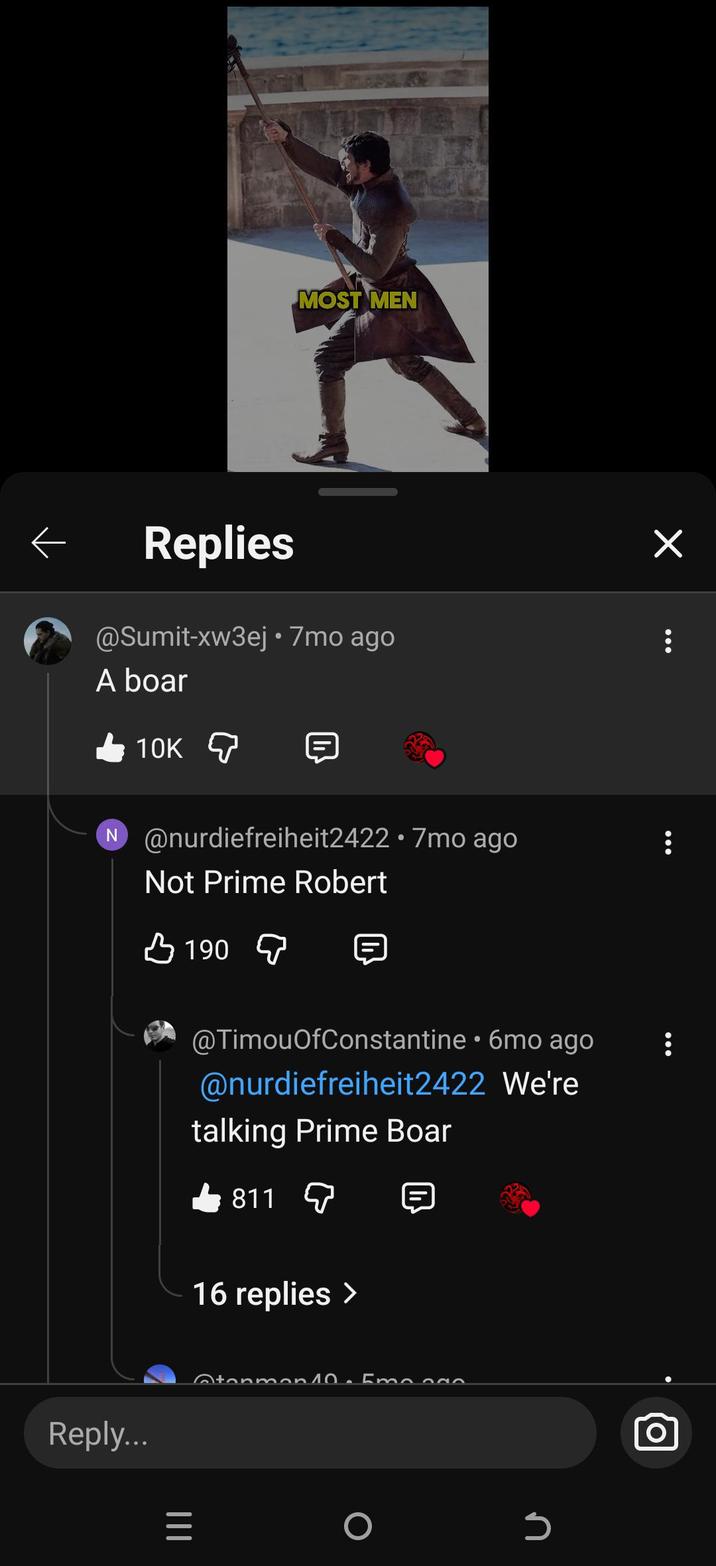The image size is (716, 1566).
Task: Tap the Reply... input field
Action: 310,1432
